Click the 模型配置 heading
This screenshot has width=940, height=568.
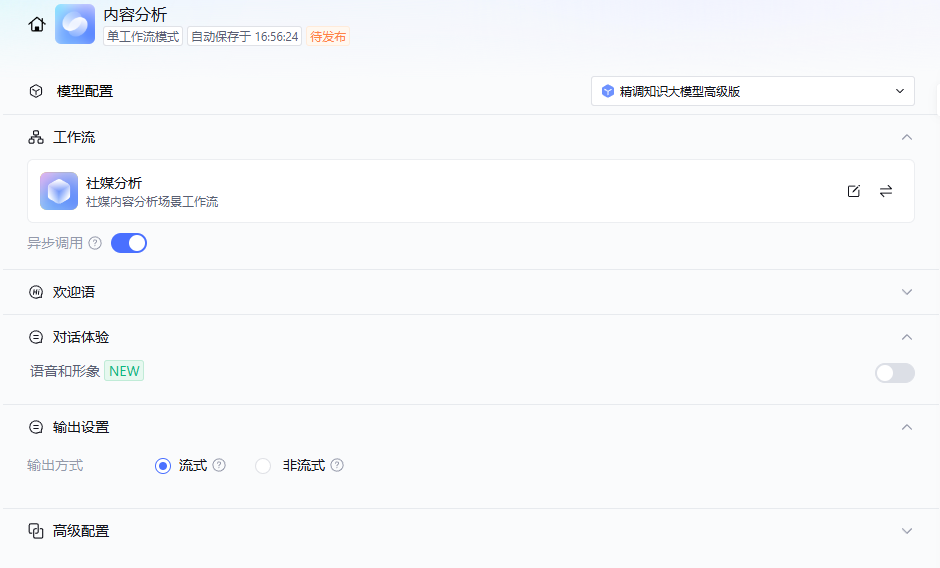(85, 91)
